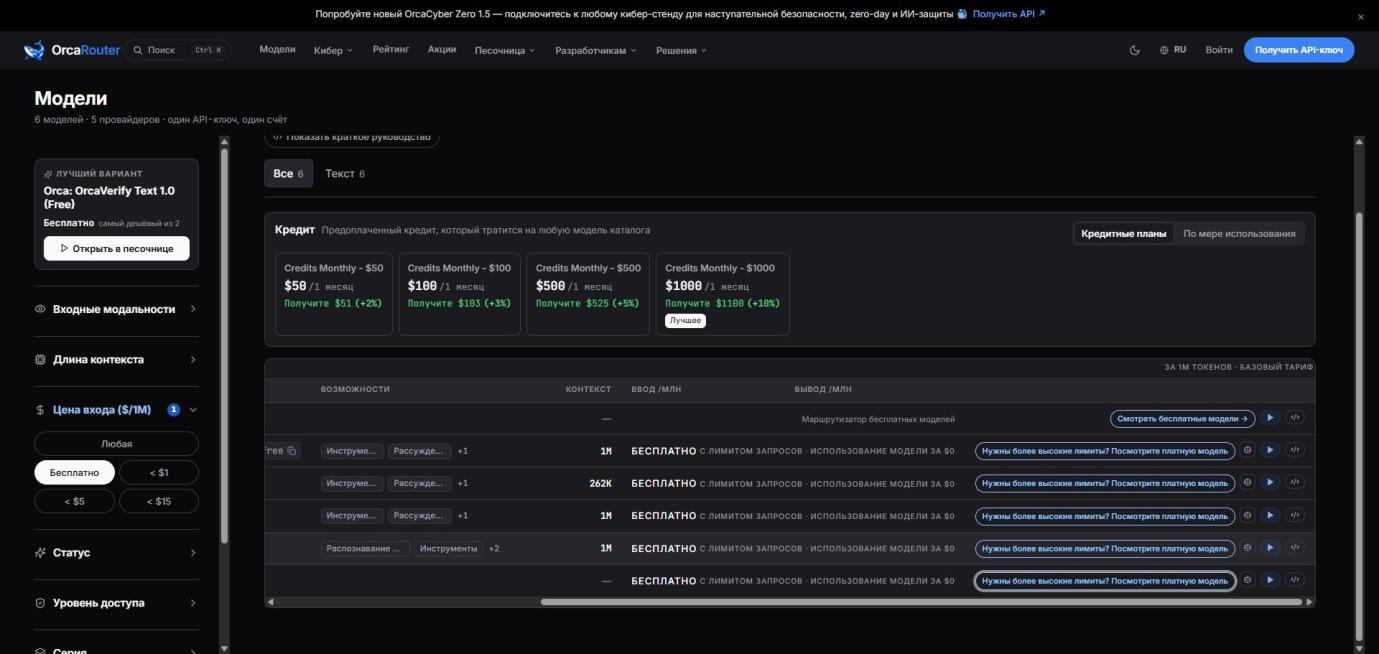1379x654 pixels.
Task: Expand the Входные модальности filter
Action: click(116, 309)
